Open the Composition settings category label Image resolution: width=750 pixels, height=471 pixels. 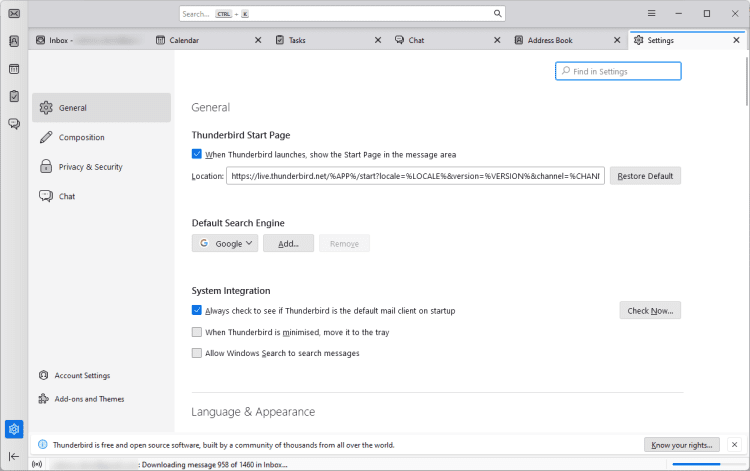pyautogui.click(x=81, y=137)
